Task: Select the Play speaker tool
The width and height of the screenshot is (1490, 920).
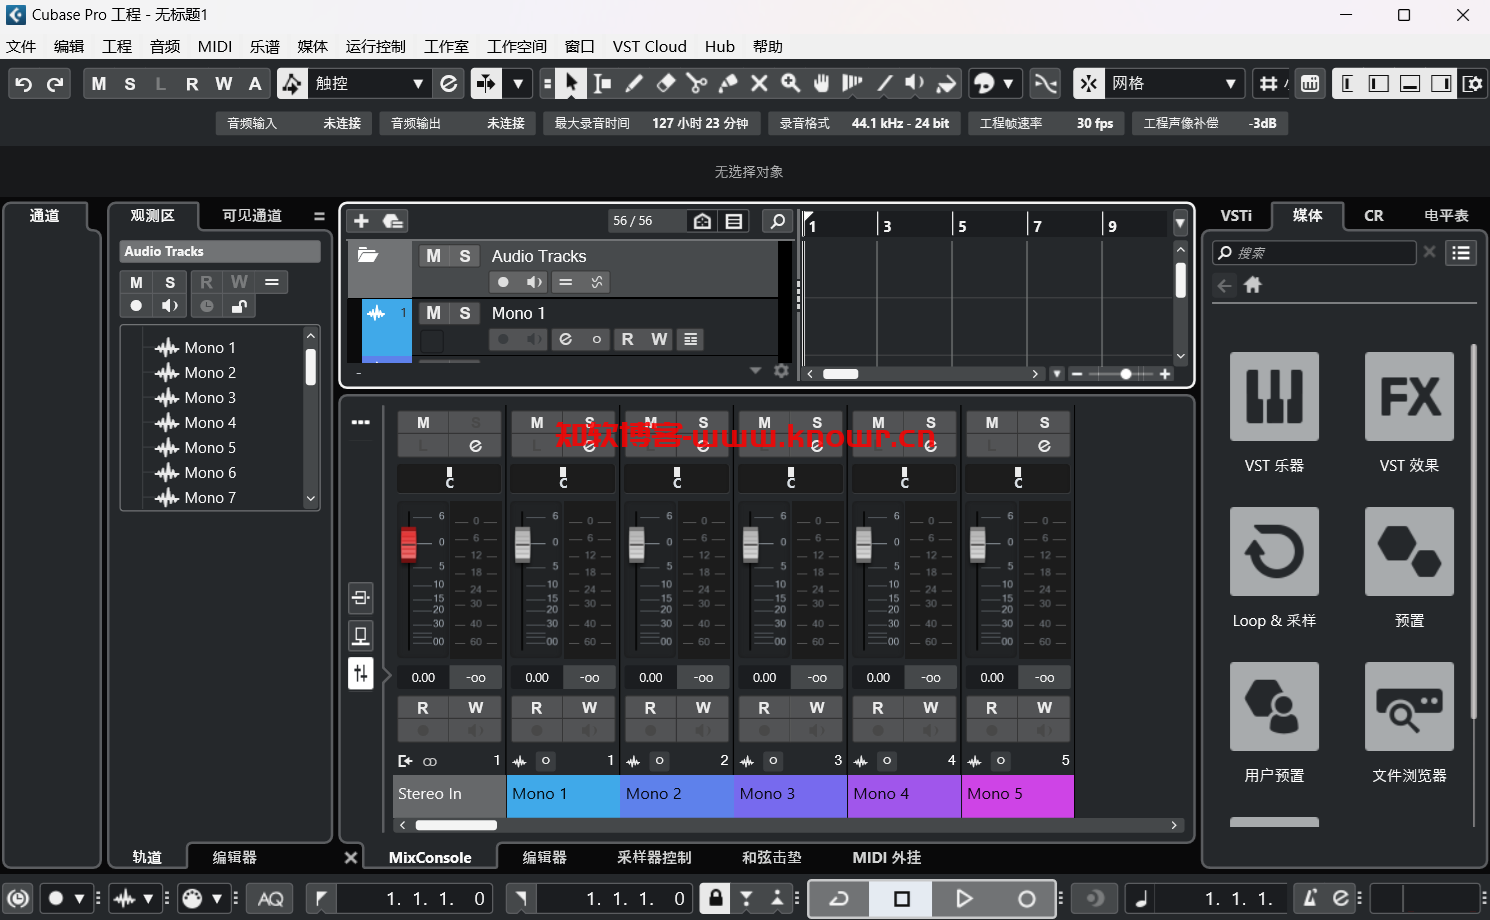Action: [x=915, y=84]
